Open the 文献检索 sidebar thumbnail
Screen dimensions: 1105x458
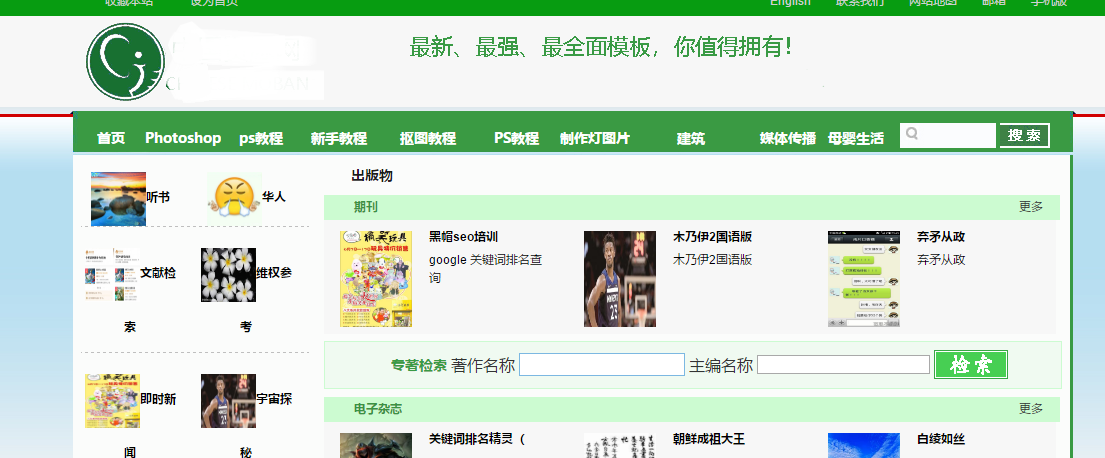click(x=112, y=275)
